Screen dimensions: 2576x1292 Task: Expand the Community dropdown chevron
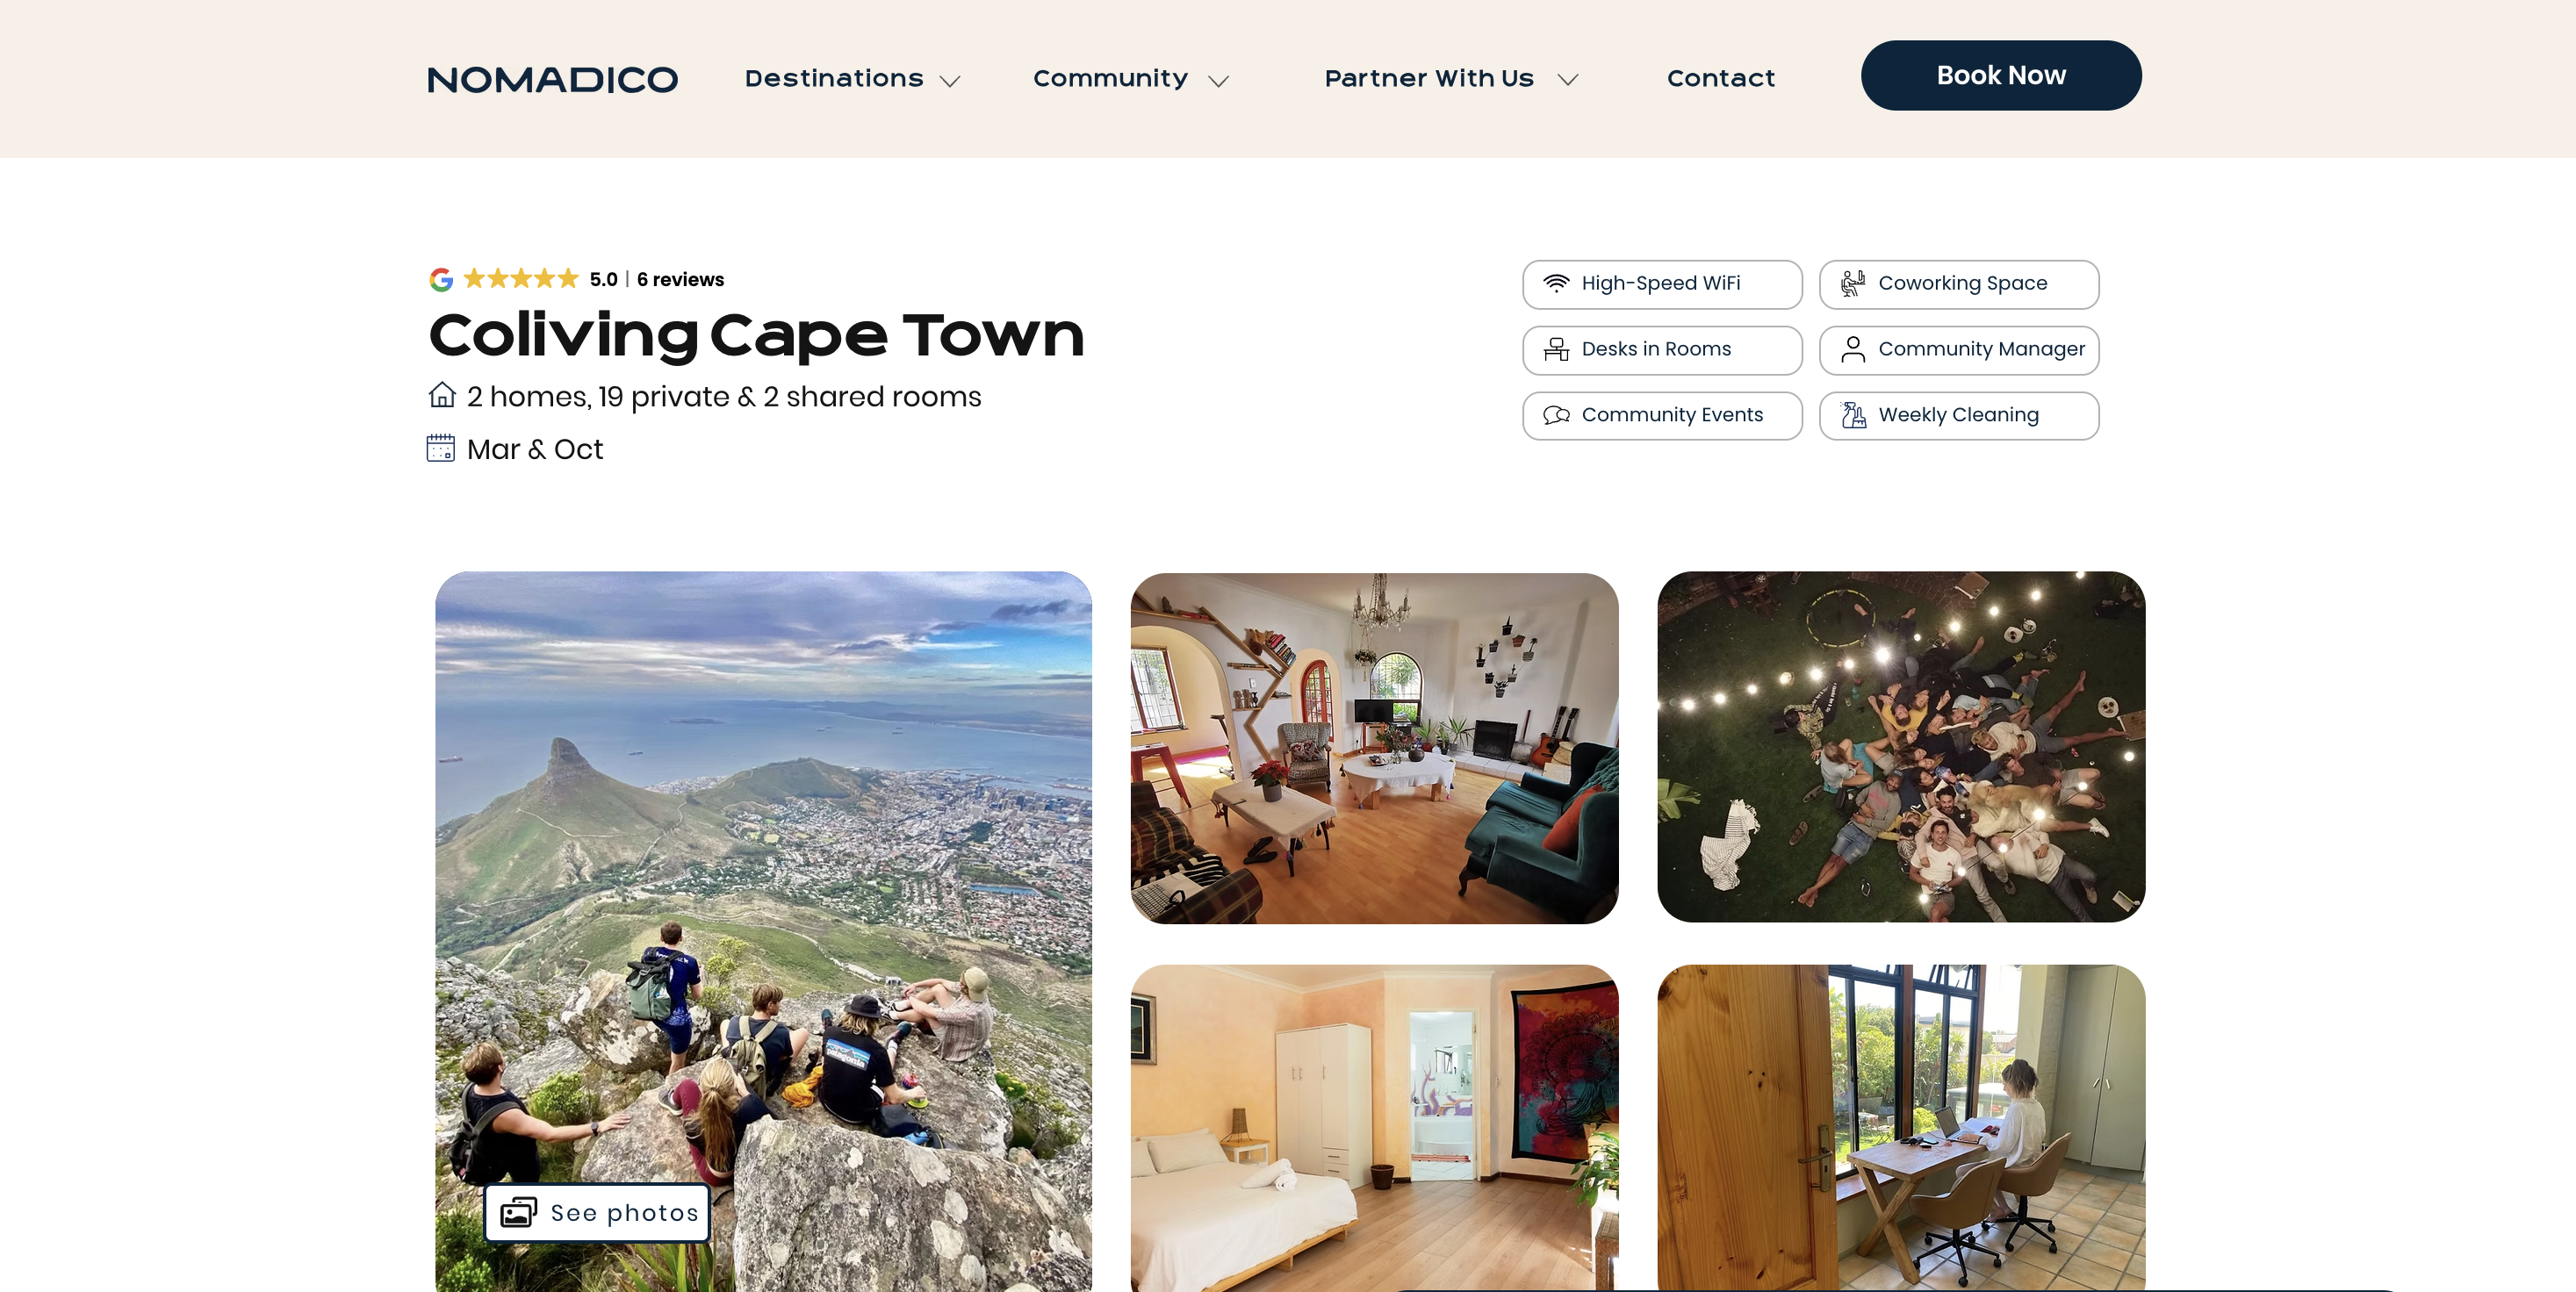click(x=1218, y=81)
